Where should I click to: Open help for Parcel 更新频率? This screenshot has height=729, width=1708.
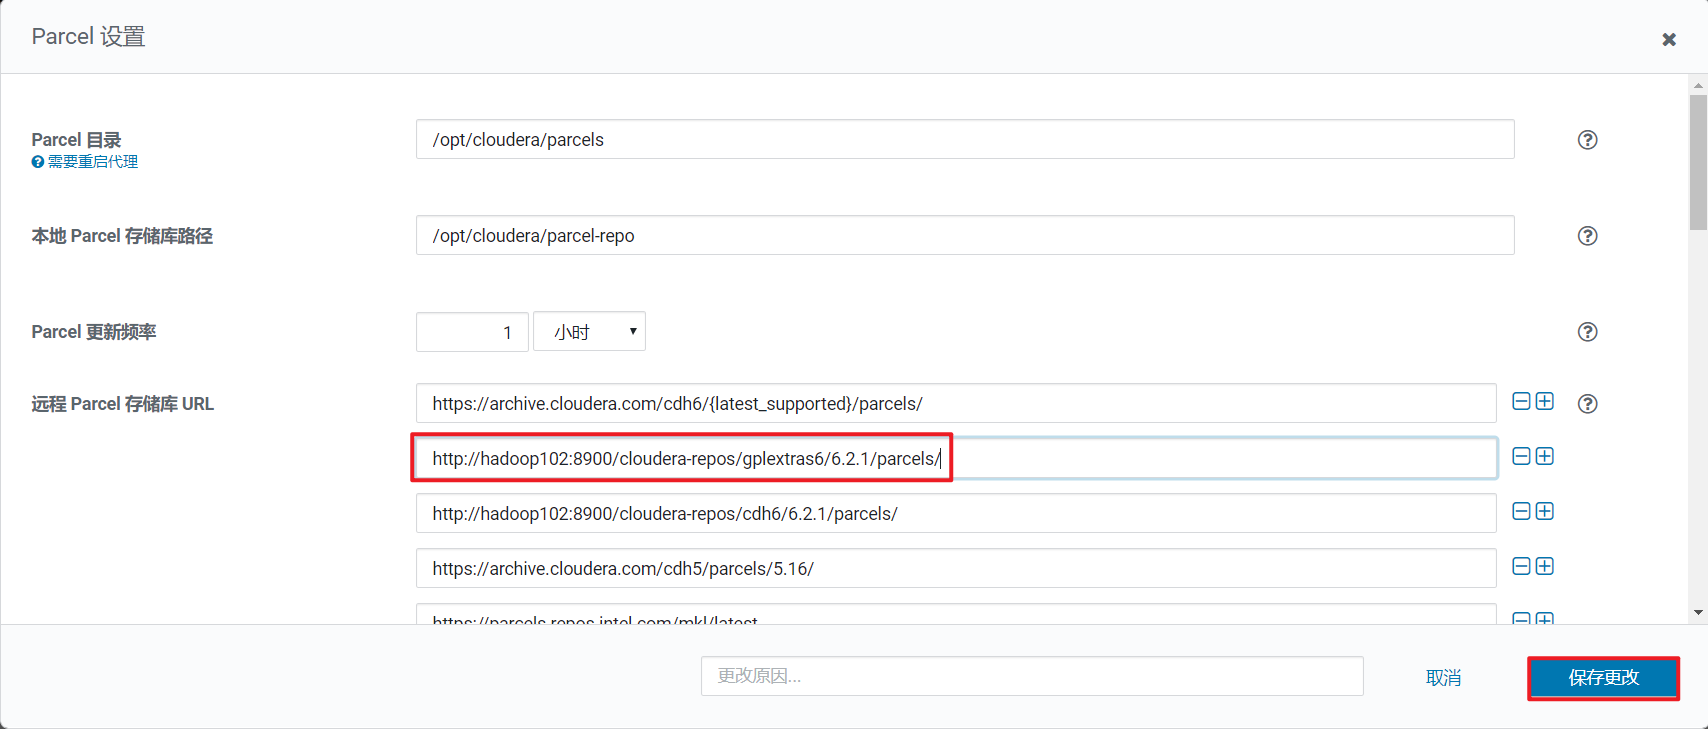(x=1587, y=332)
